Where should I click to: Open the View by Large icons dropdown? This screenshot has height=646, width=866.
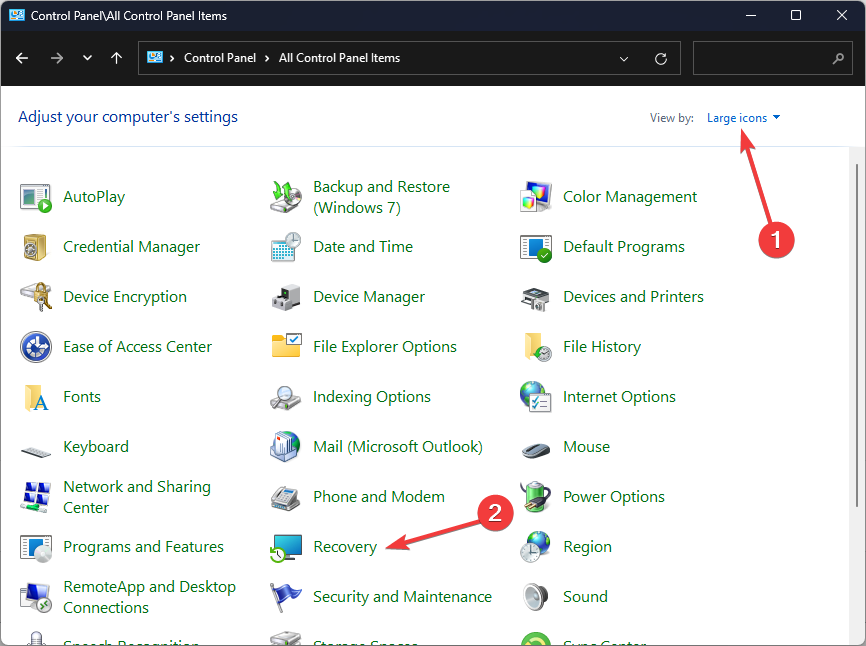tap(743, 118)
